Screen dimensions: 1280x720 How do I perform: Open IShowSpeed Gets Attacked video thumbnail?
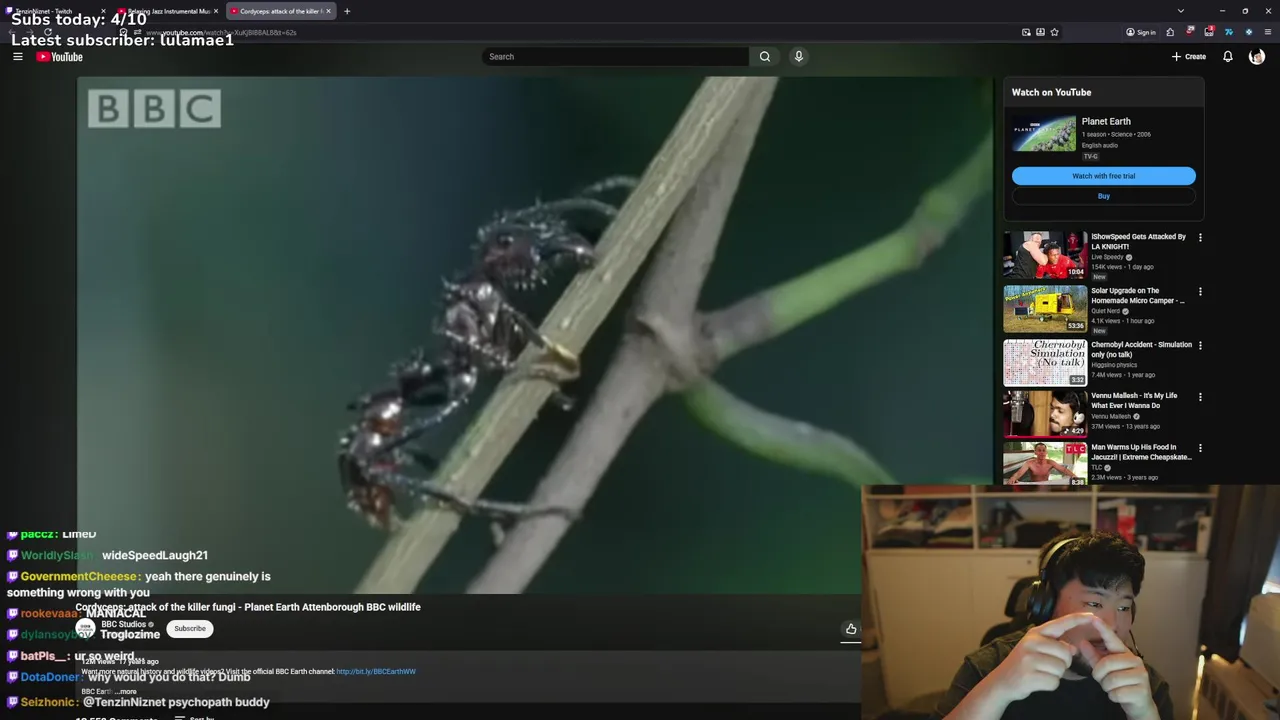[1045, 255]
